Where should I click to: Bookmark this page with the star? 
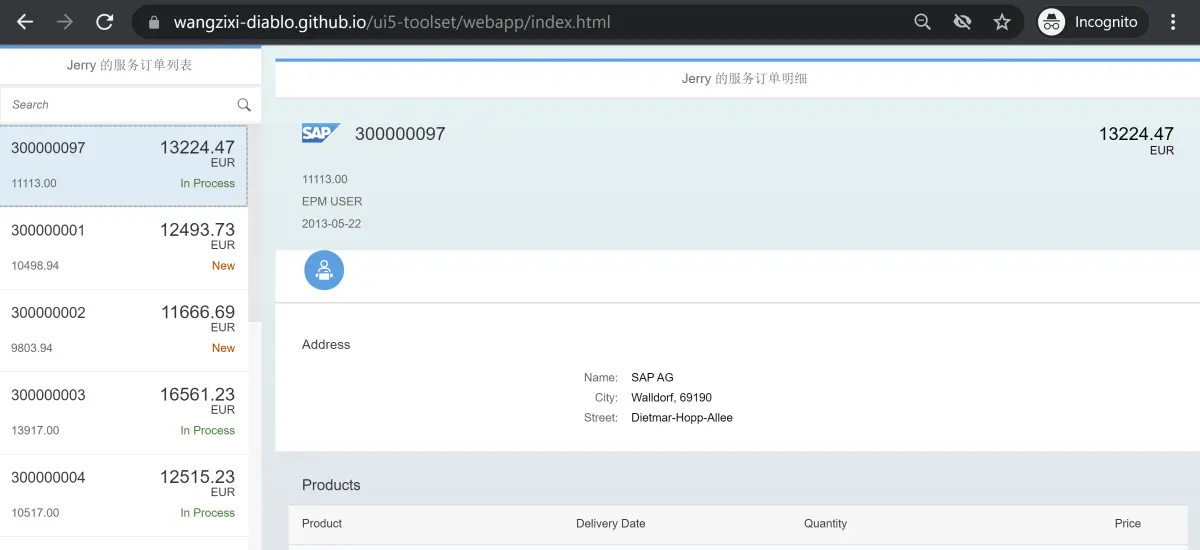[1002, 22]
